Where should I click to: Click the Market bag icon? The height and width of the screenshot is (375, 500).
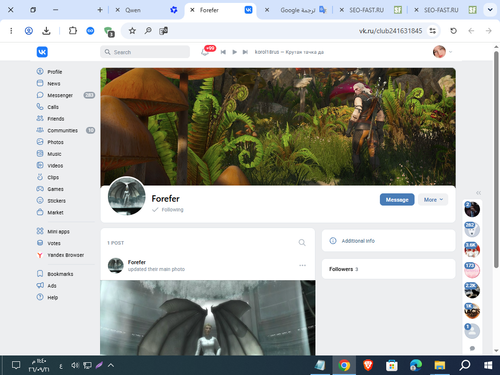click(x=40, y=212)
